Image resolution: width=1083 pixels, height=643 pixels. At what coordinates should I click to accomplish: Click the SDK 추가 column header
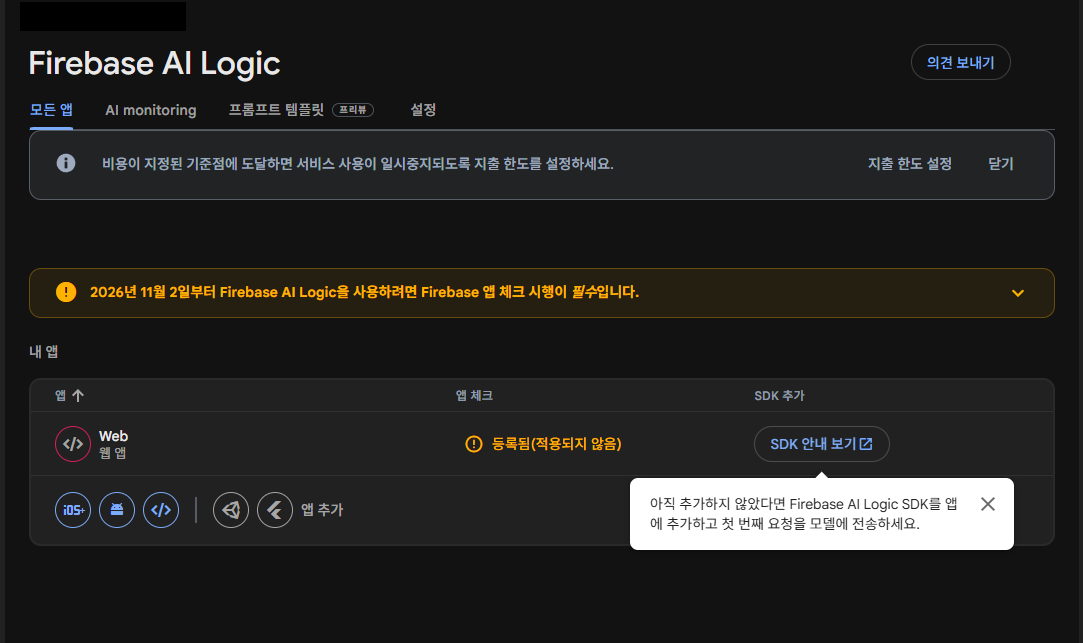coord(779,396)
